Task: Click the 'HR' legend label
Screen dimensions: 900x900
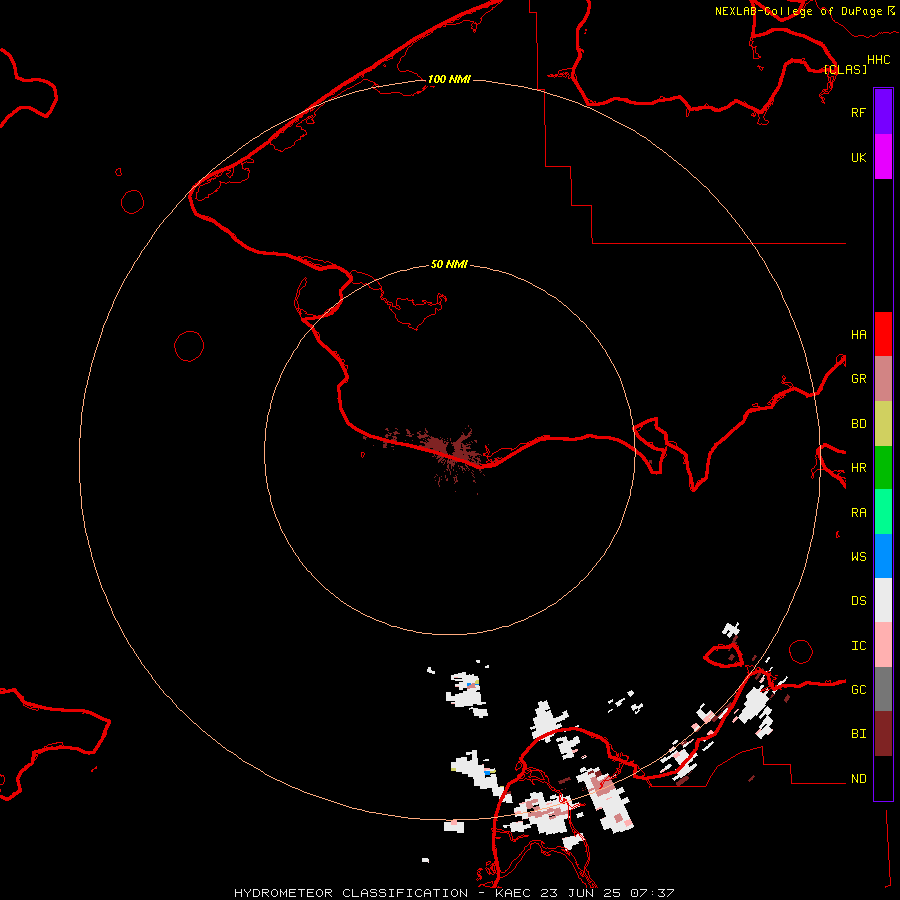Action: [x=858, y=467]
